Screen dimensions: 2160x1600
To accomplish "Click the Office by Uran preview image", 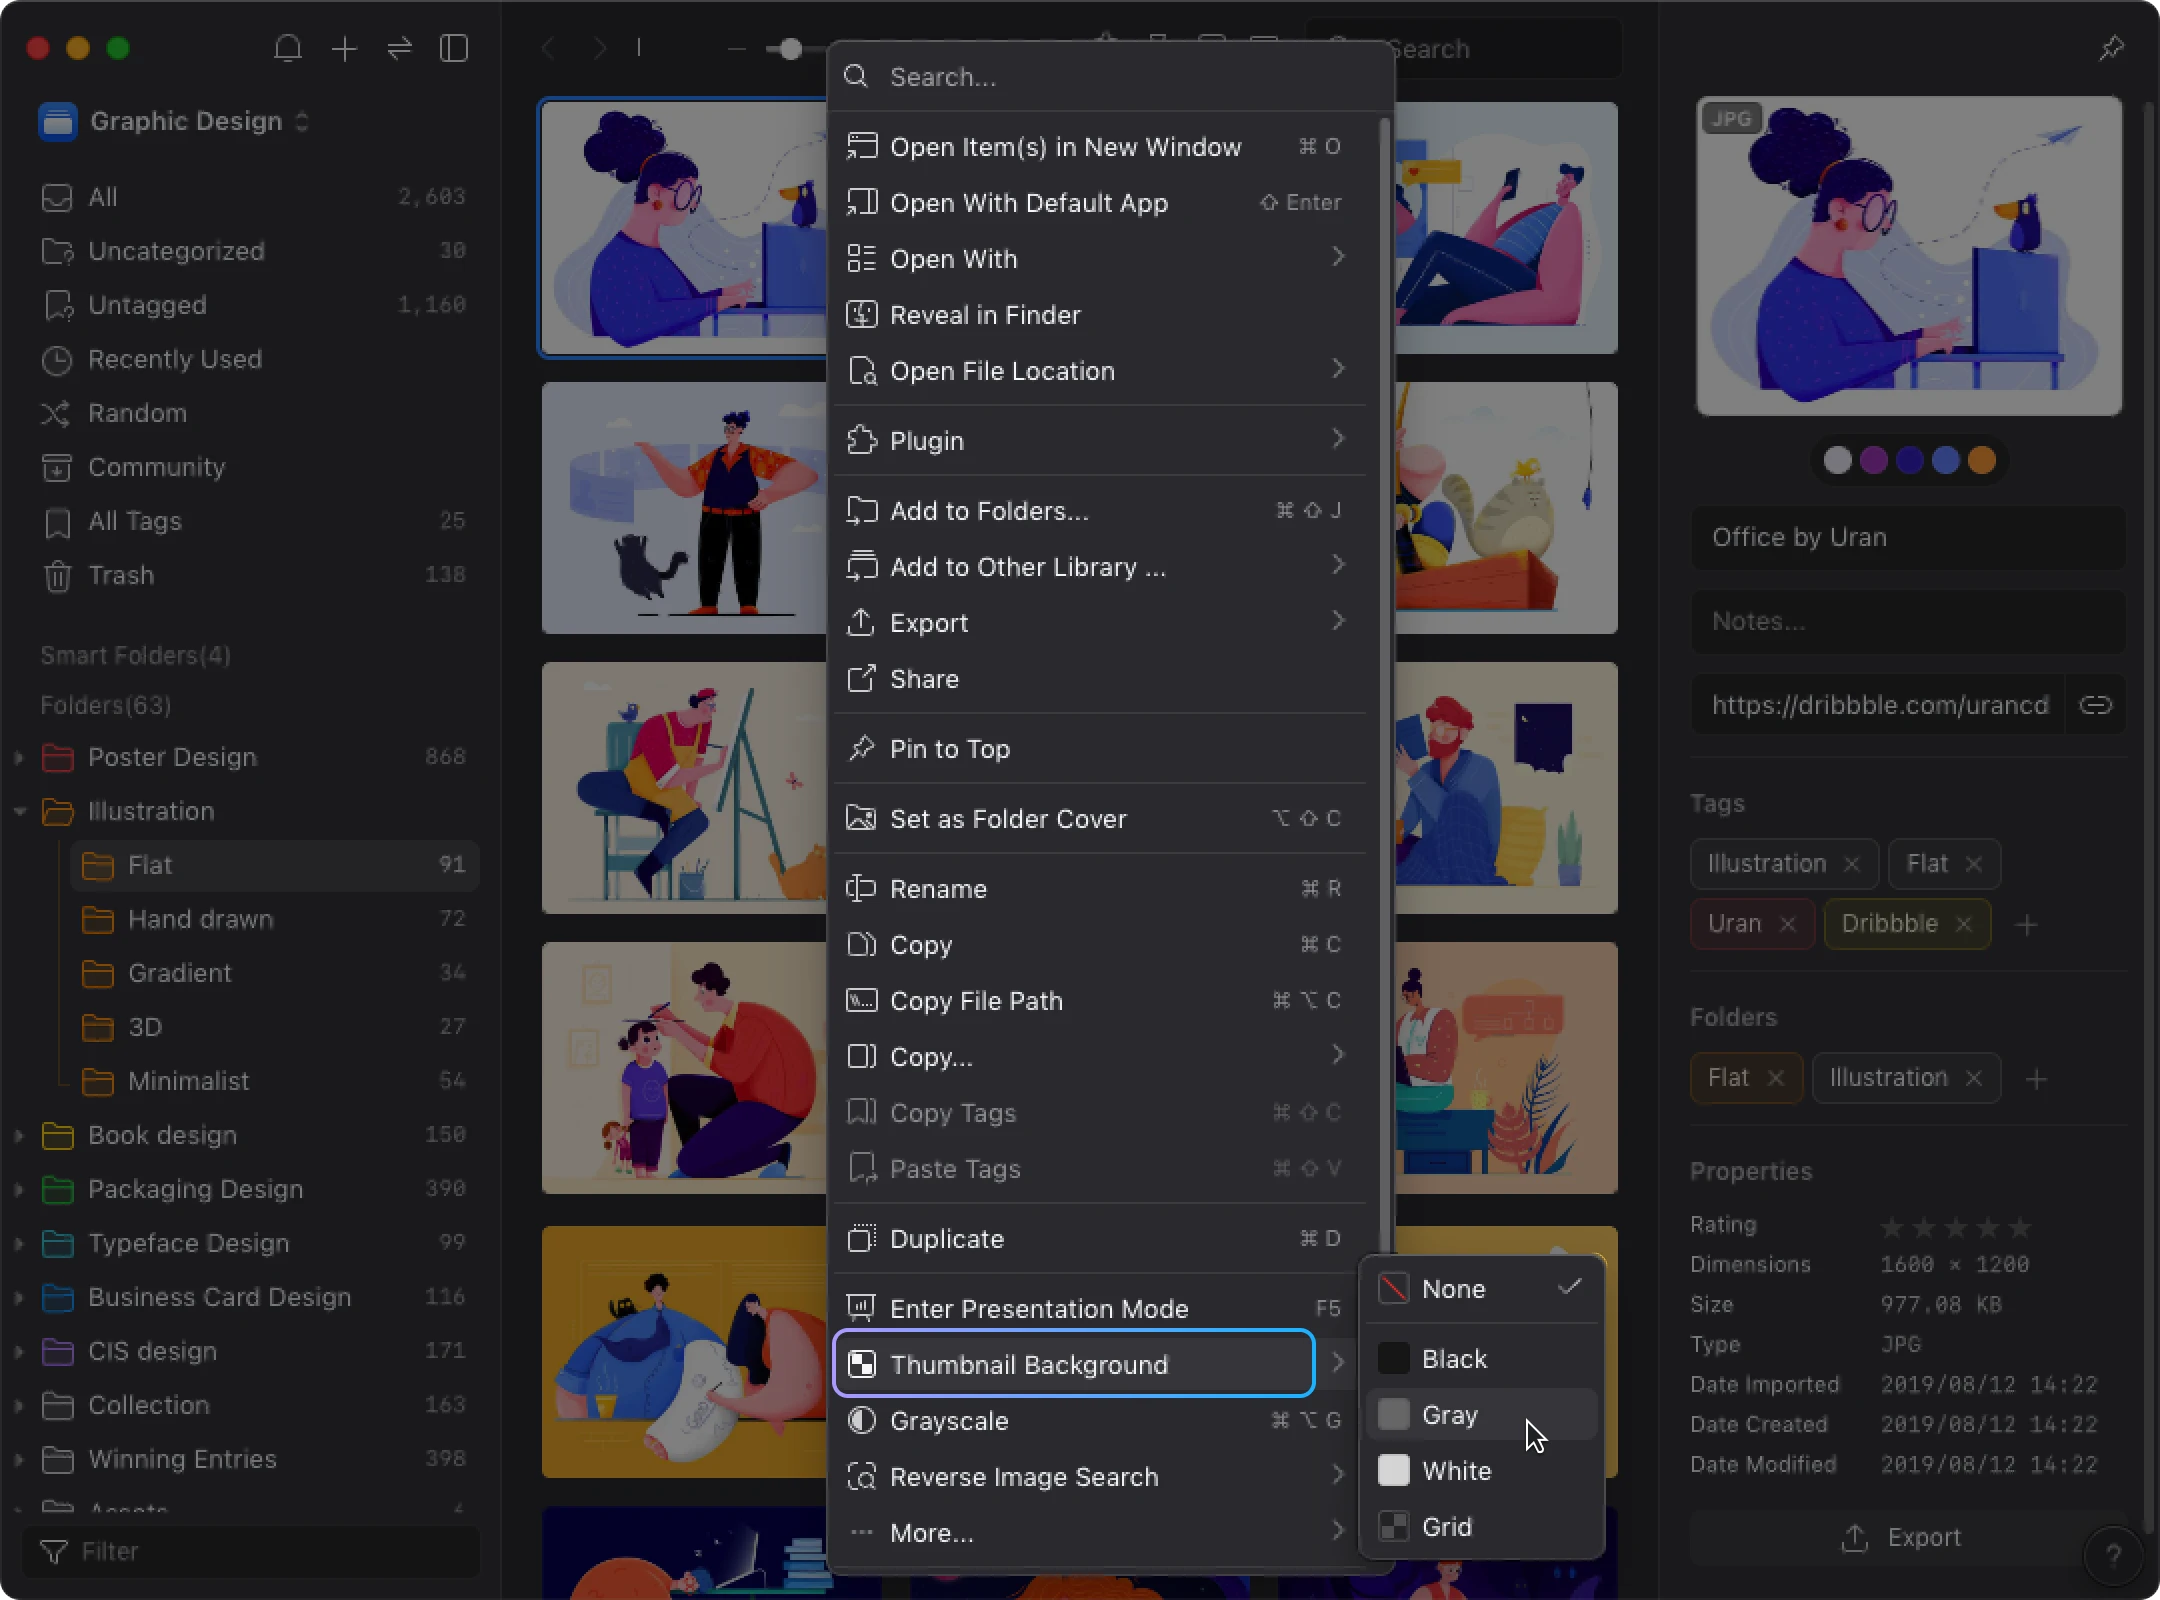I will tap(1909, 256).
